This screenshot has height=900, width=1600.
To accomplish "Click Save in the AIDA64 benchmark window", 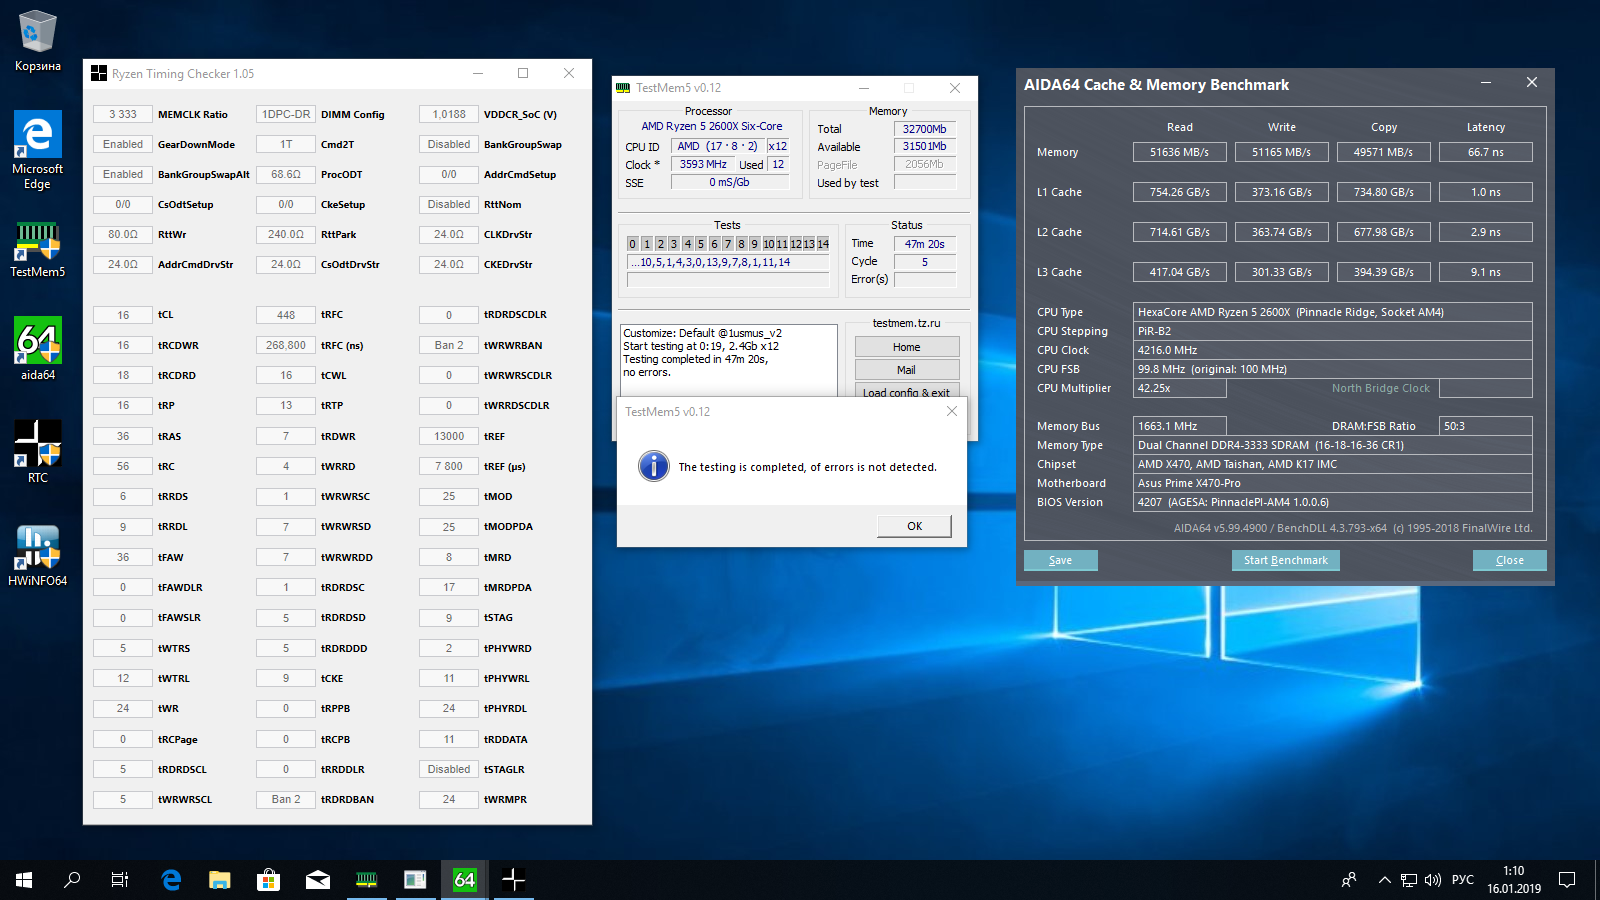I will 1060,560.
